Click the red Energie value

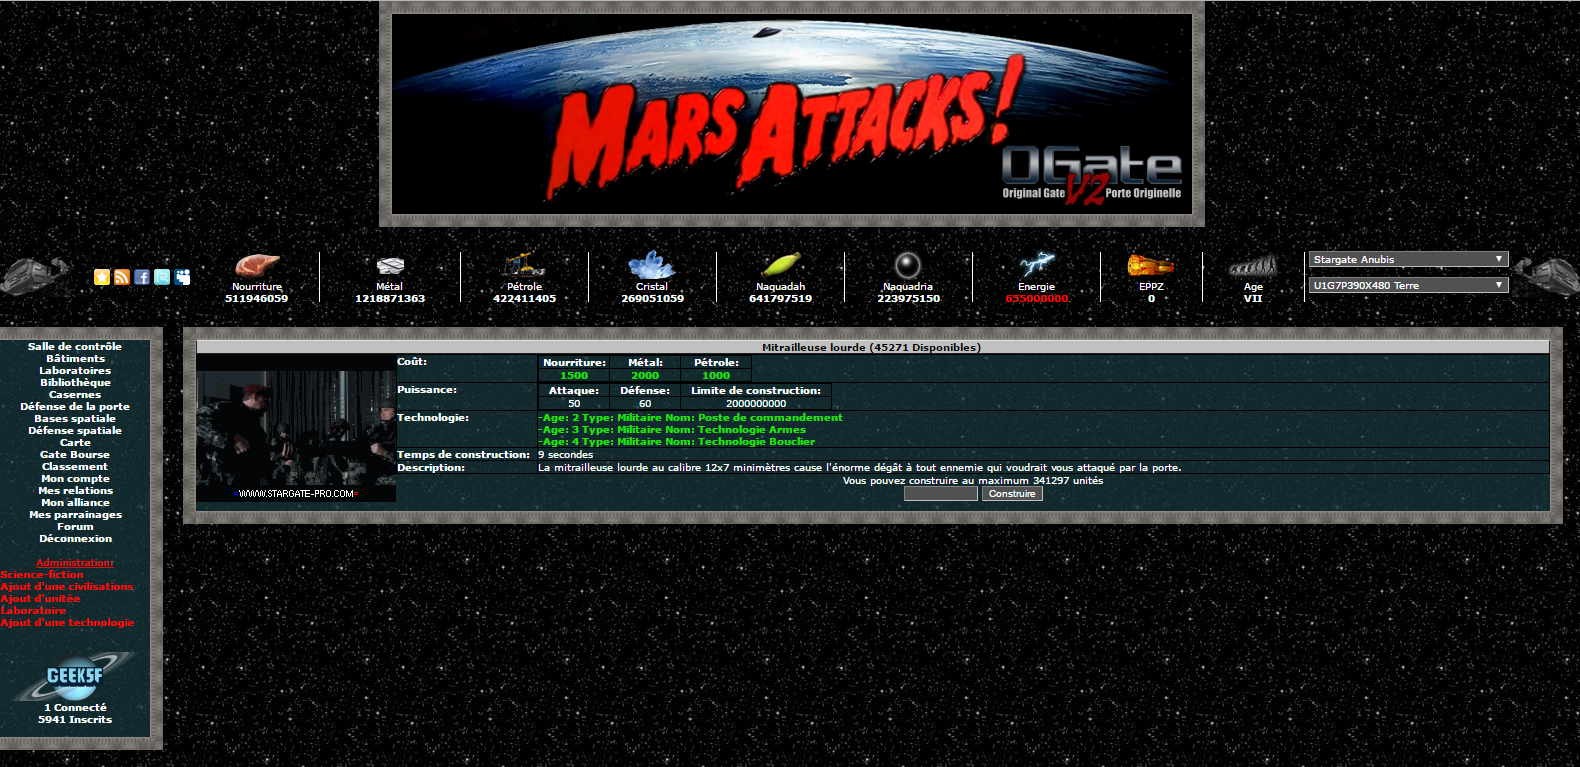[x=1037, y=299]
